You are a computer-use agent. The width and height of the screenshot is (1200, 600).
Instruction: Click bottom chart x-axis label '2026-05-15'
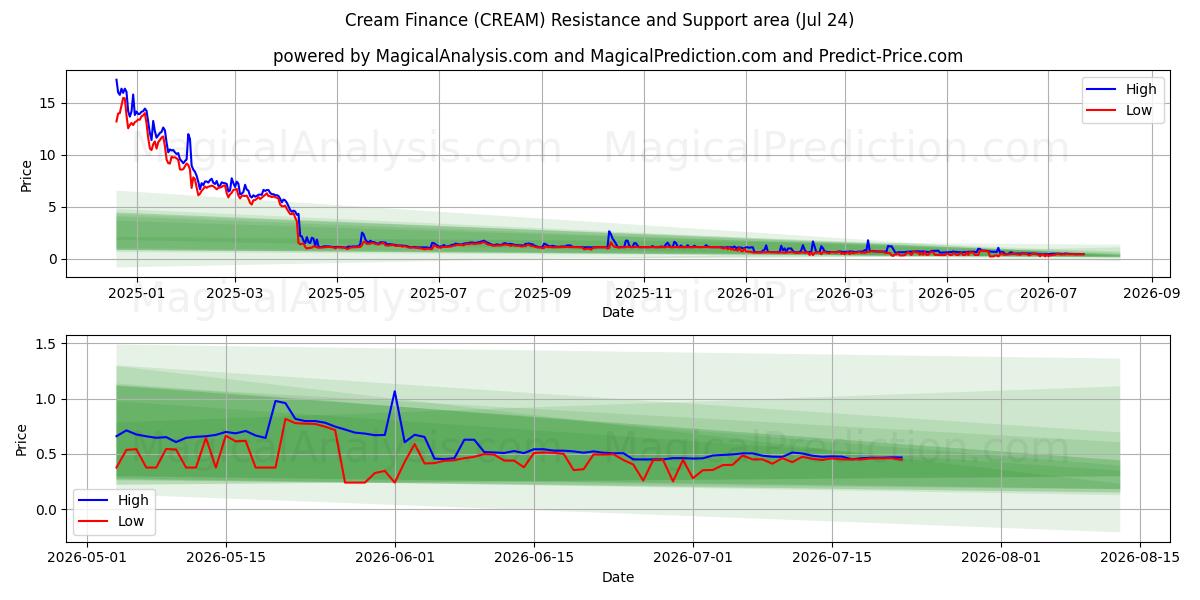225,559
